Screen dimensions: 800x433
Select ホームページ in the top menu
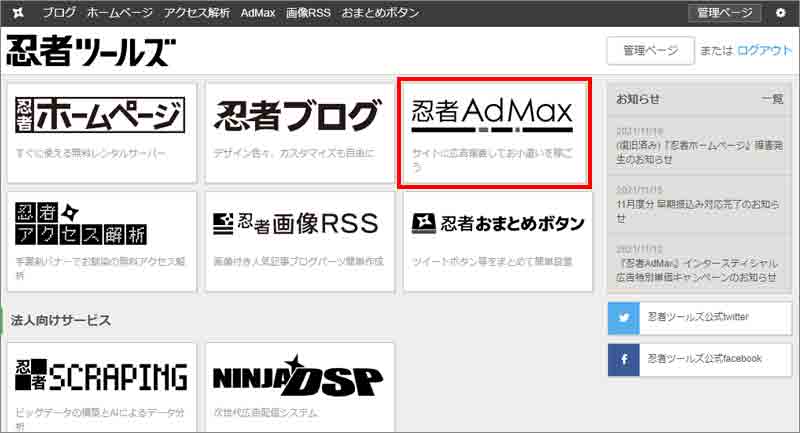coord(119,13)
